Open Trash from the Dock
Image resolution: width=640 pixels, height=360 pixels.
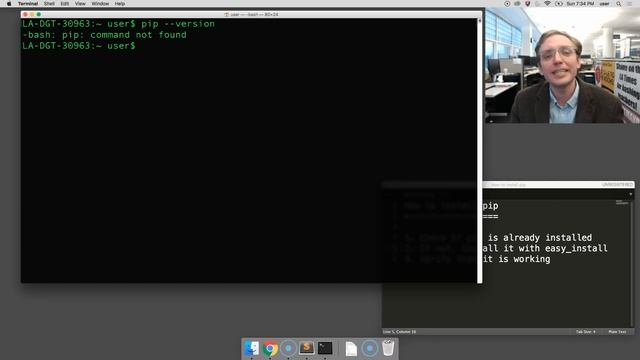tap(388, 348)
